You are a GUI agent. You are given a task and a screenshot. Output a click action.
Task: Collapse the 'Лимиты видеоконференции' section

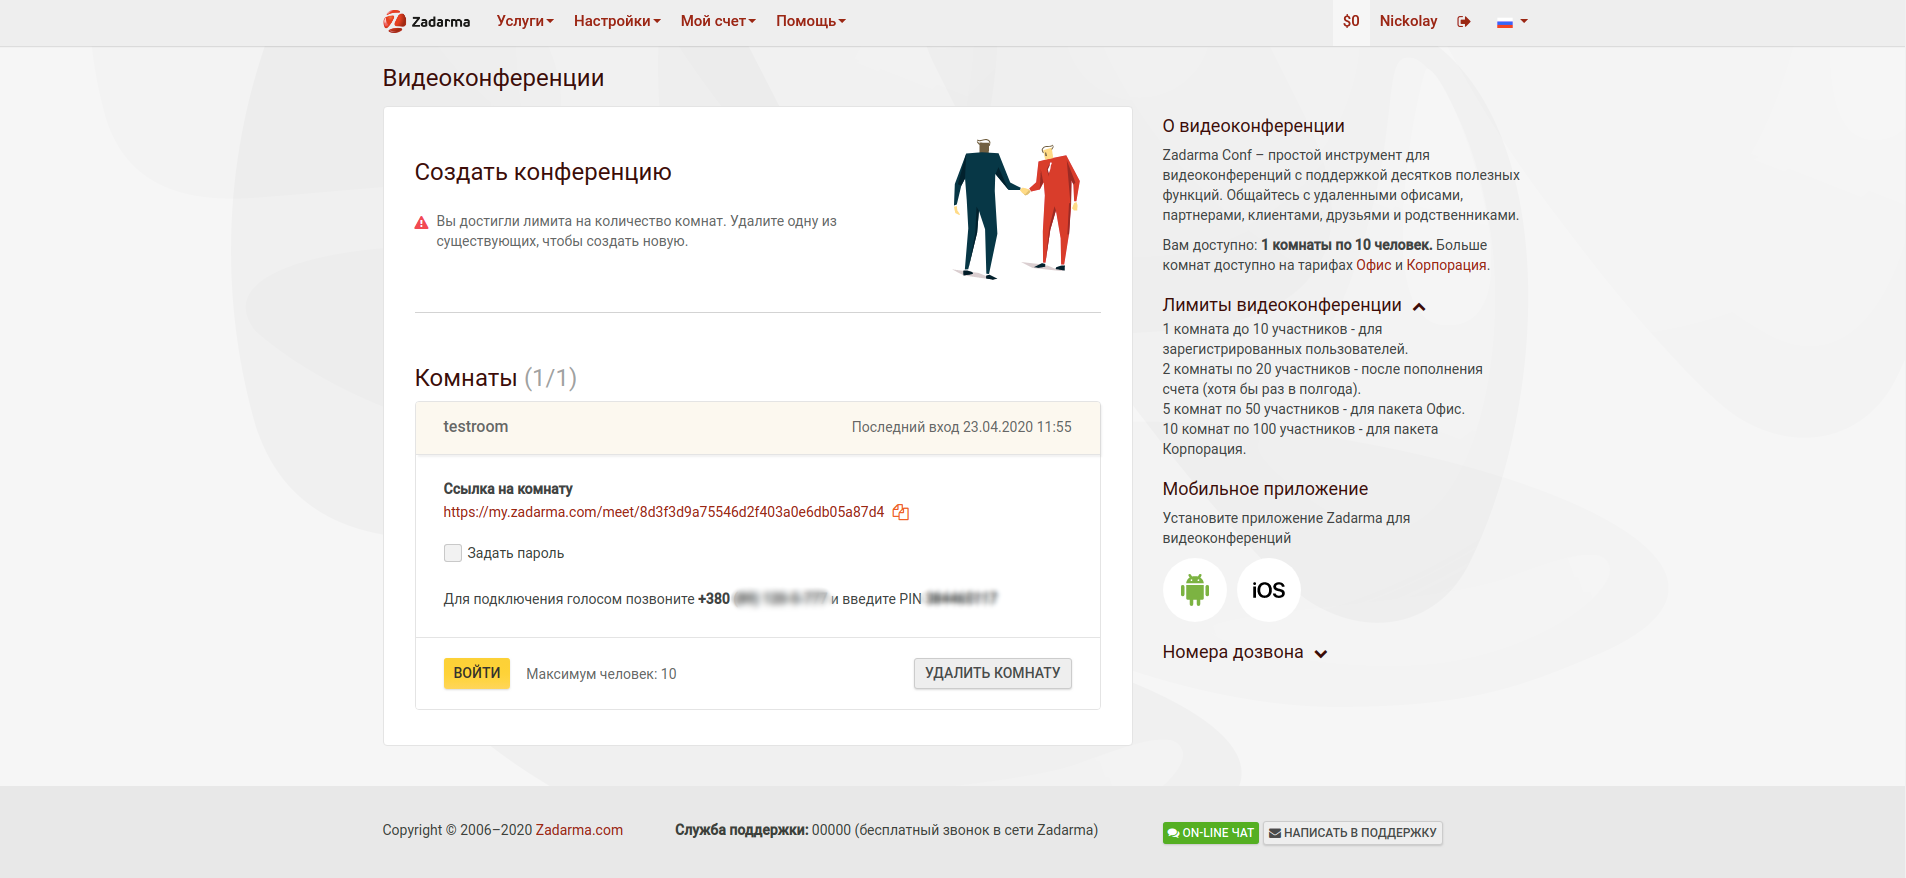pyautogui.click(x=1419, y=307)
